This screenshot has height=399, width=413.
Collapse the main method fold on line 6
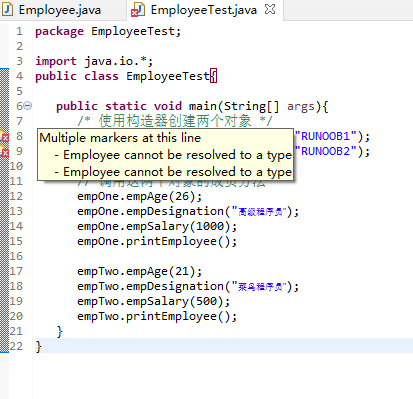pyautogui.click(x=28, y=106)
